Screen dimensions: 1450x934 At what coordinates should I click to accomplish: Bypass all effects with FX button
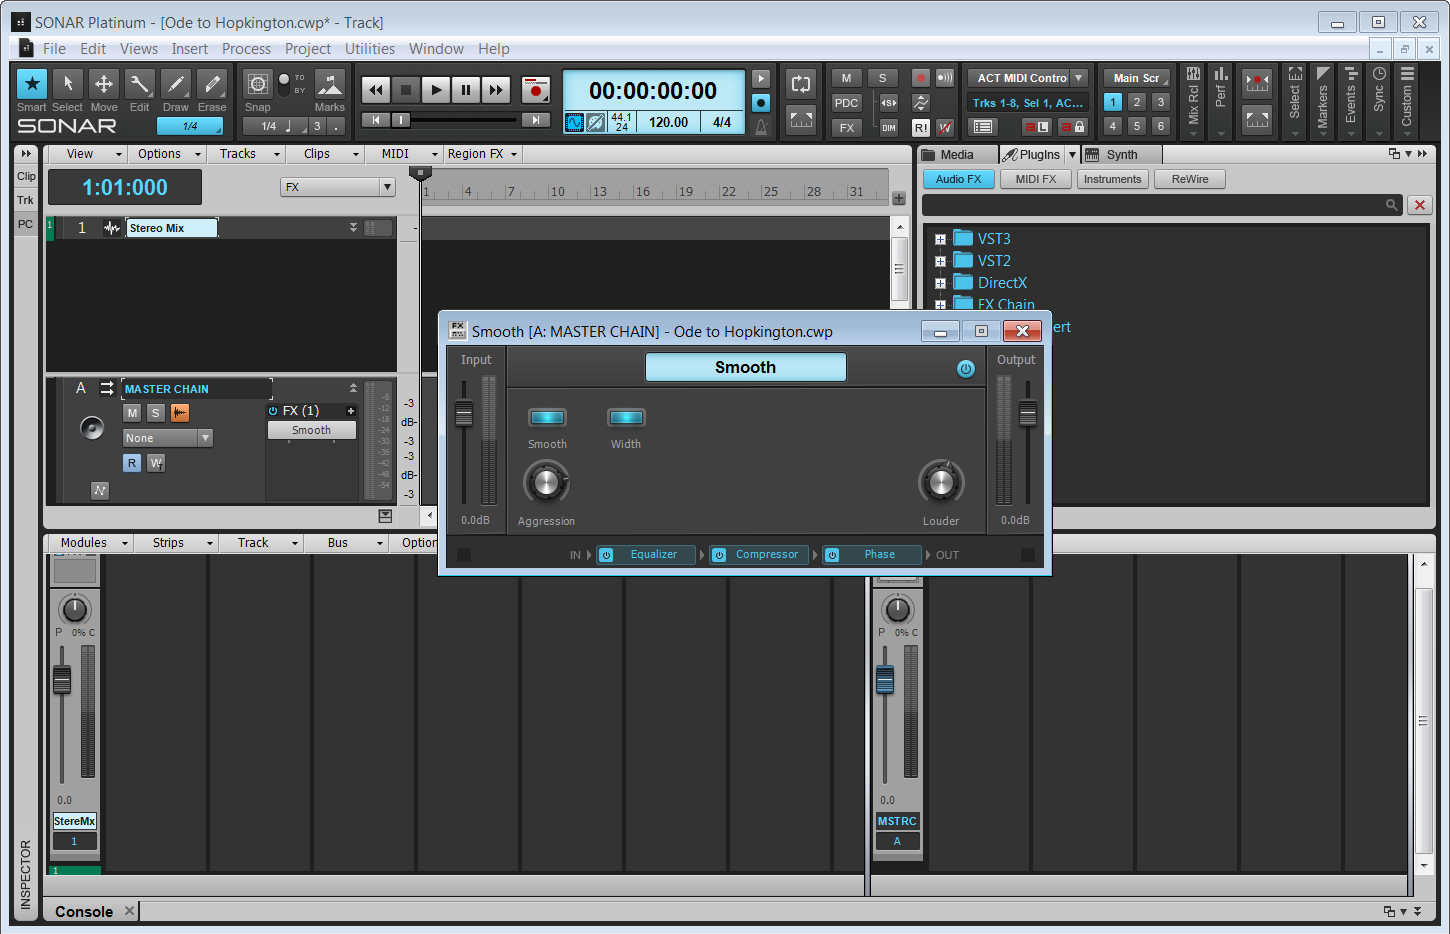pyautogui.click(x=847, y=128)
